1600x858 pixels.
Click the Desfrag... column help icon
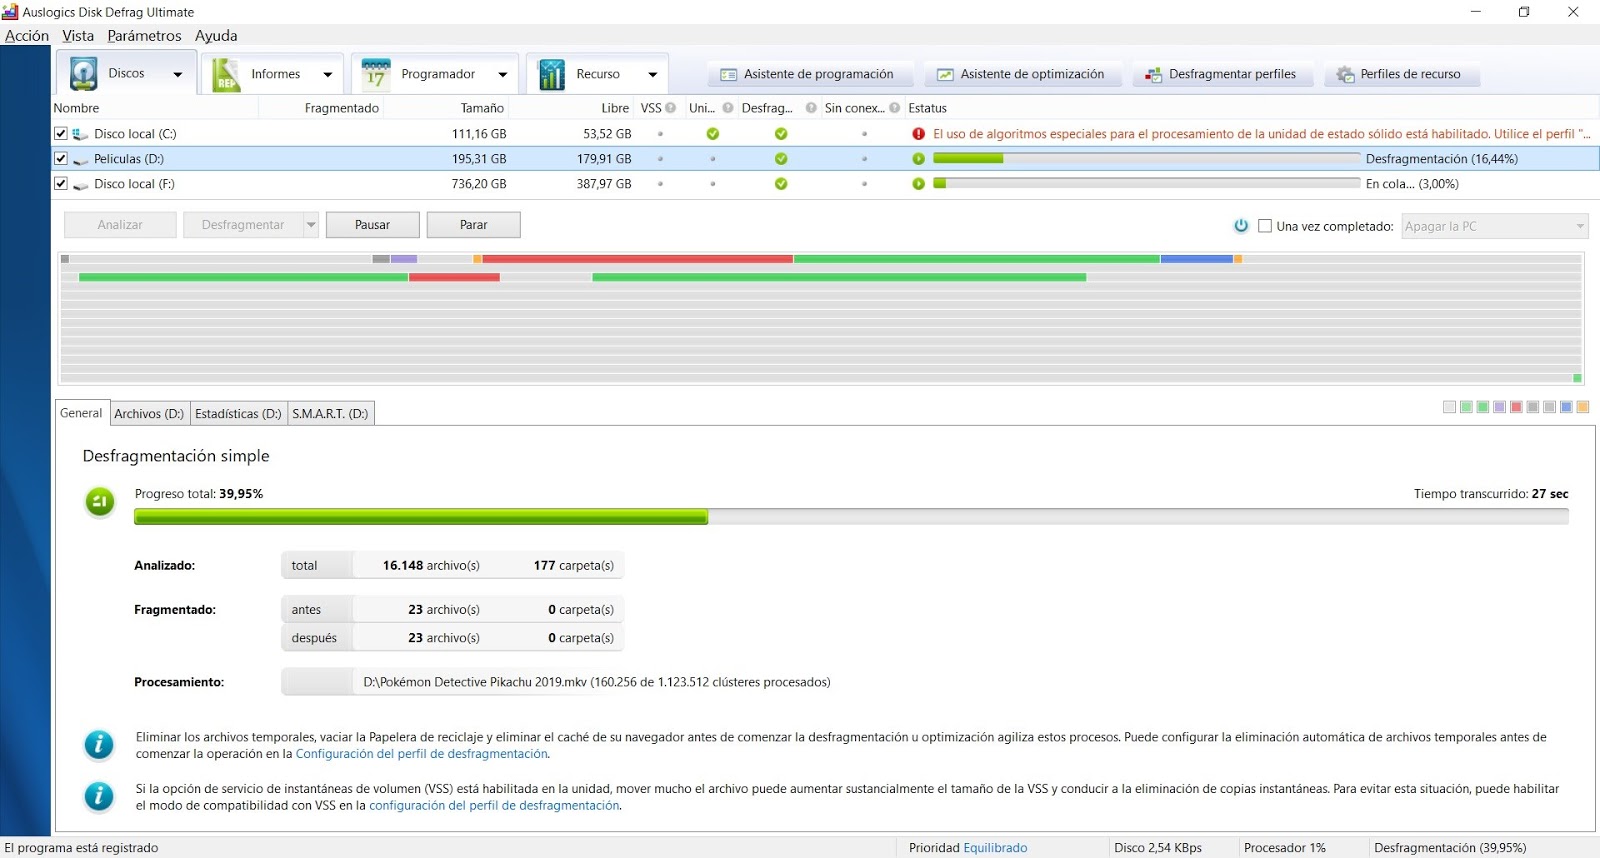tap(811, 108)
